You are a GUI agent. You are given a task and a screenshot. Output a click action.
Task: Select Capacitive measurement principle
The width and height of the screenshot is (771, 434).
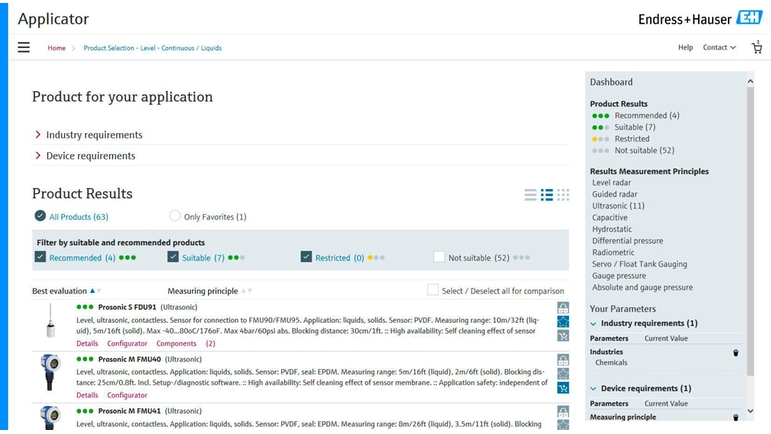click(610, 218)
